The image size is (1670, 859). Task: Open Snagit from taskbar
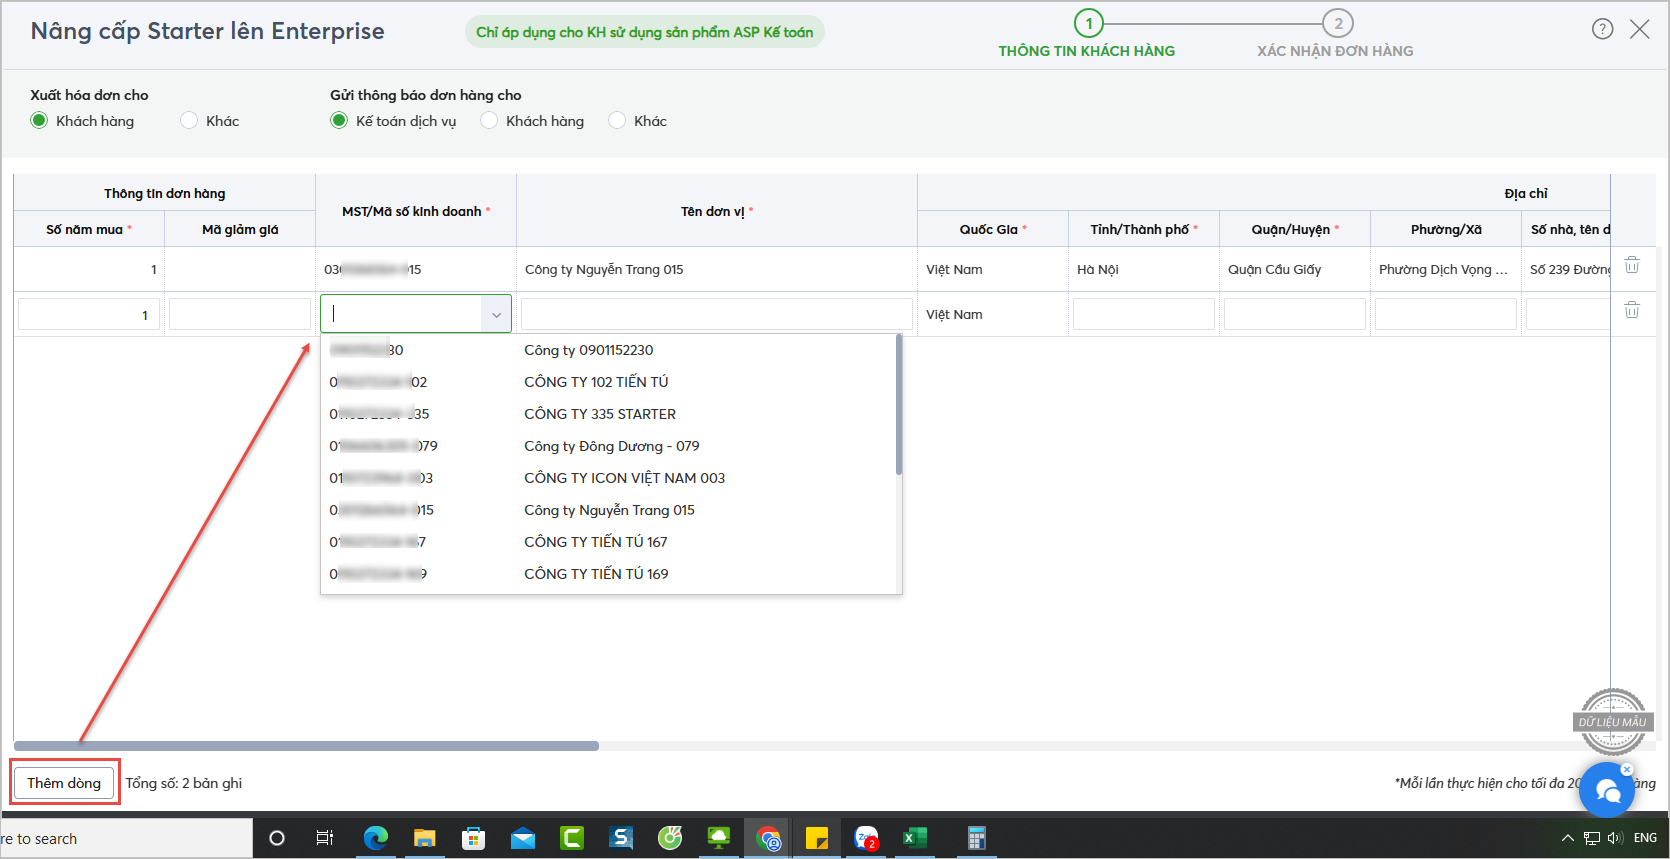pyautogui.click(x=621, y=838)
